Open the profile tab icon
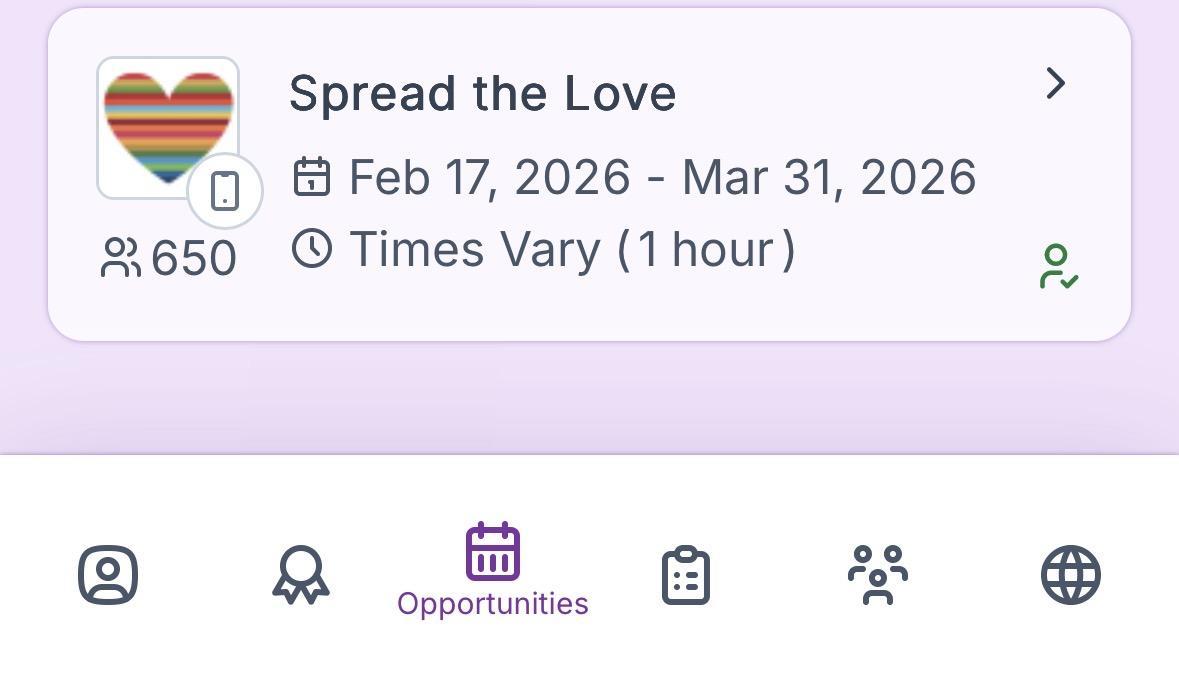This screenshot has height=683, width=1179. (x=108, y=575)
